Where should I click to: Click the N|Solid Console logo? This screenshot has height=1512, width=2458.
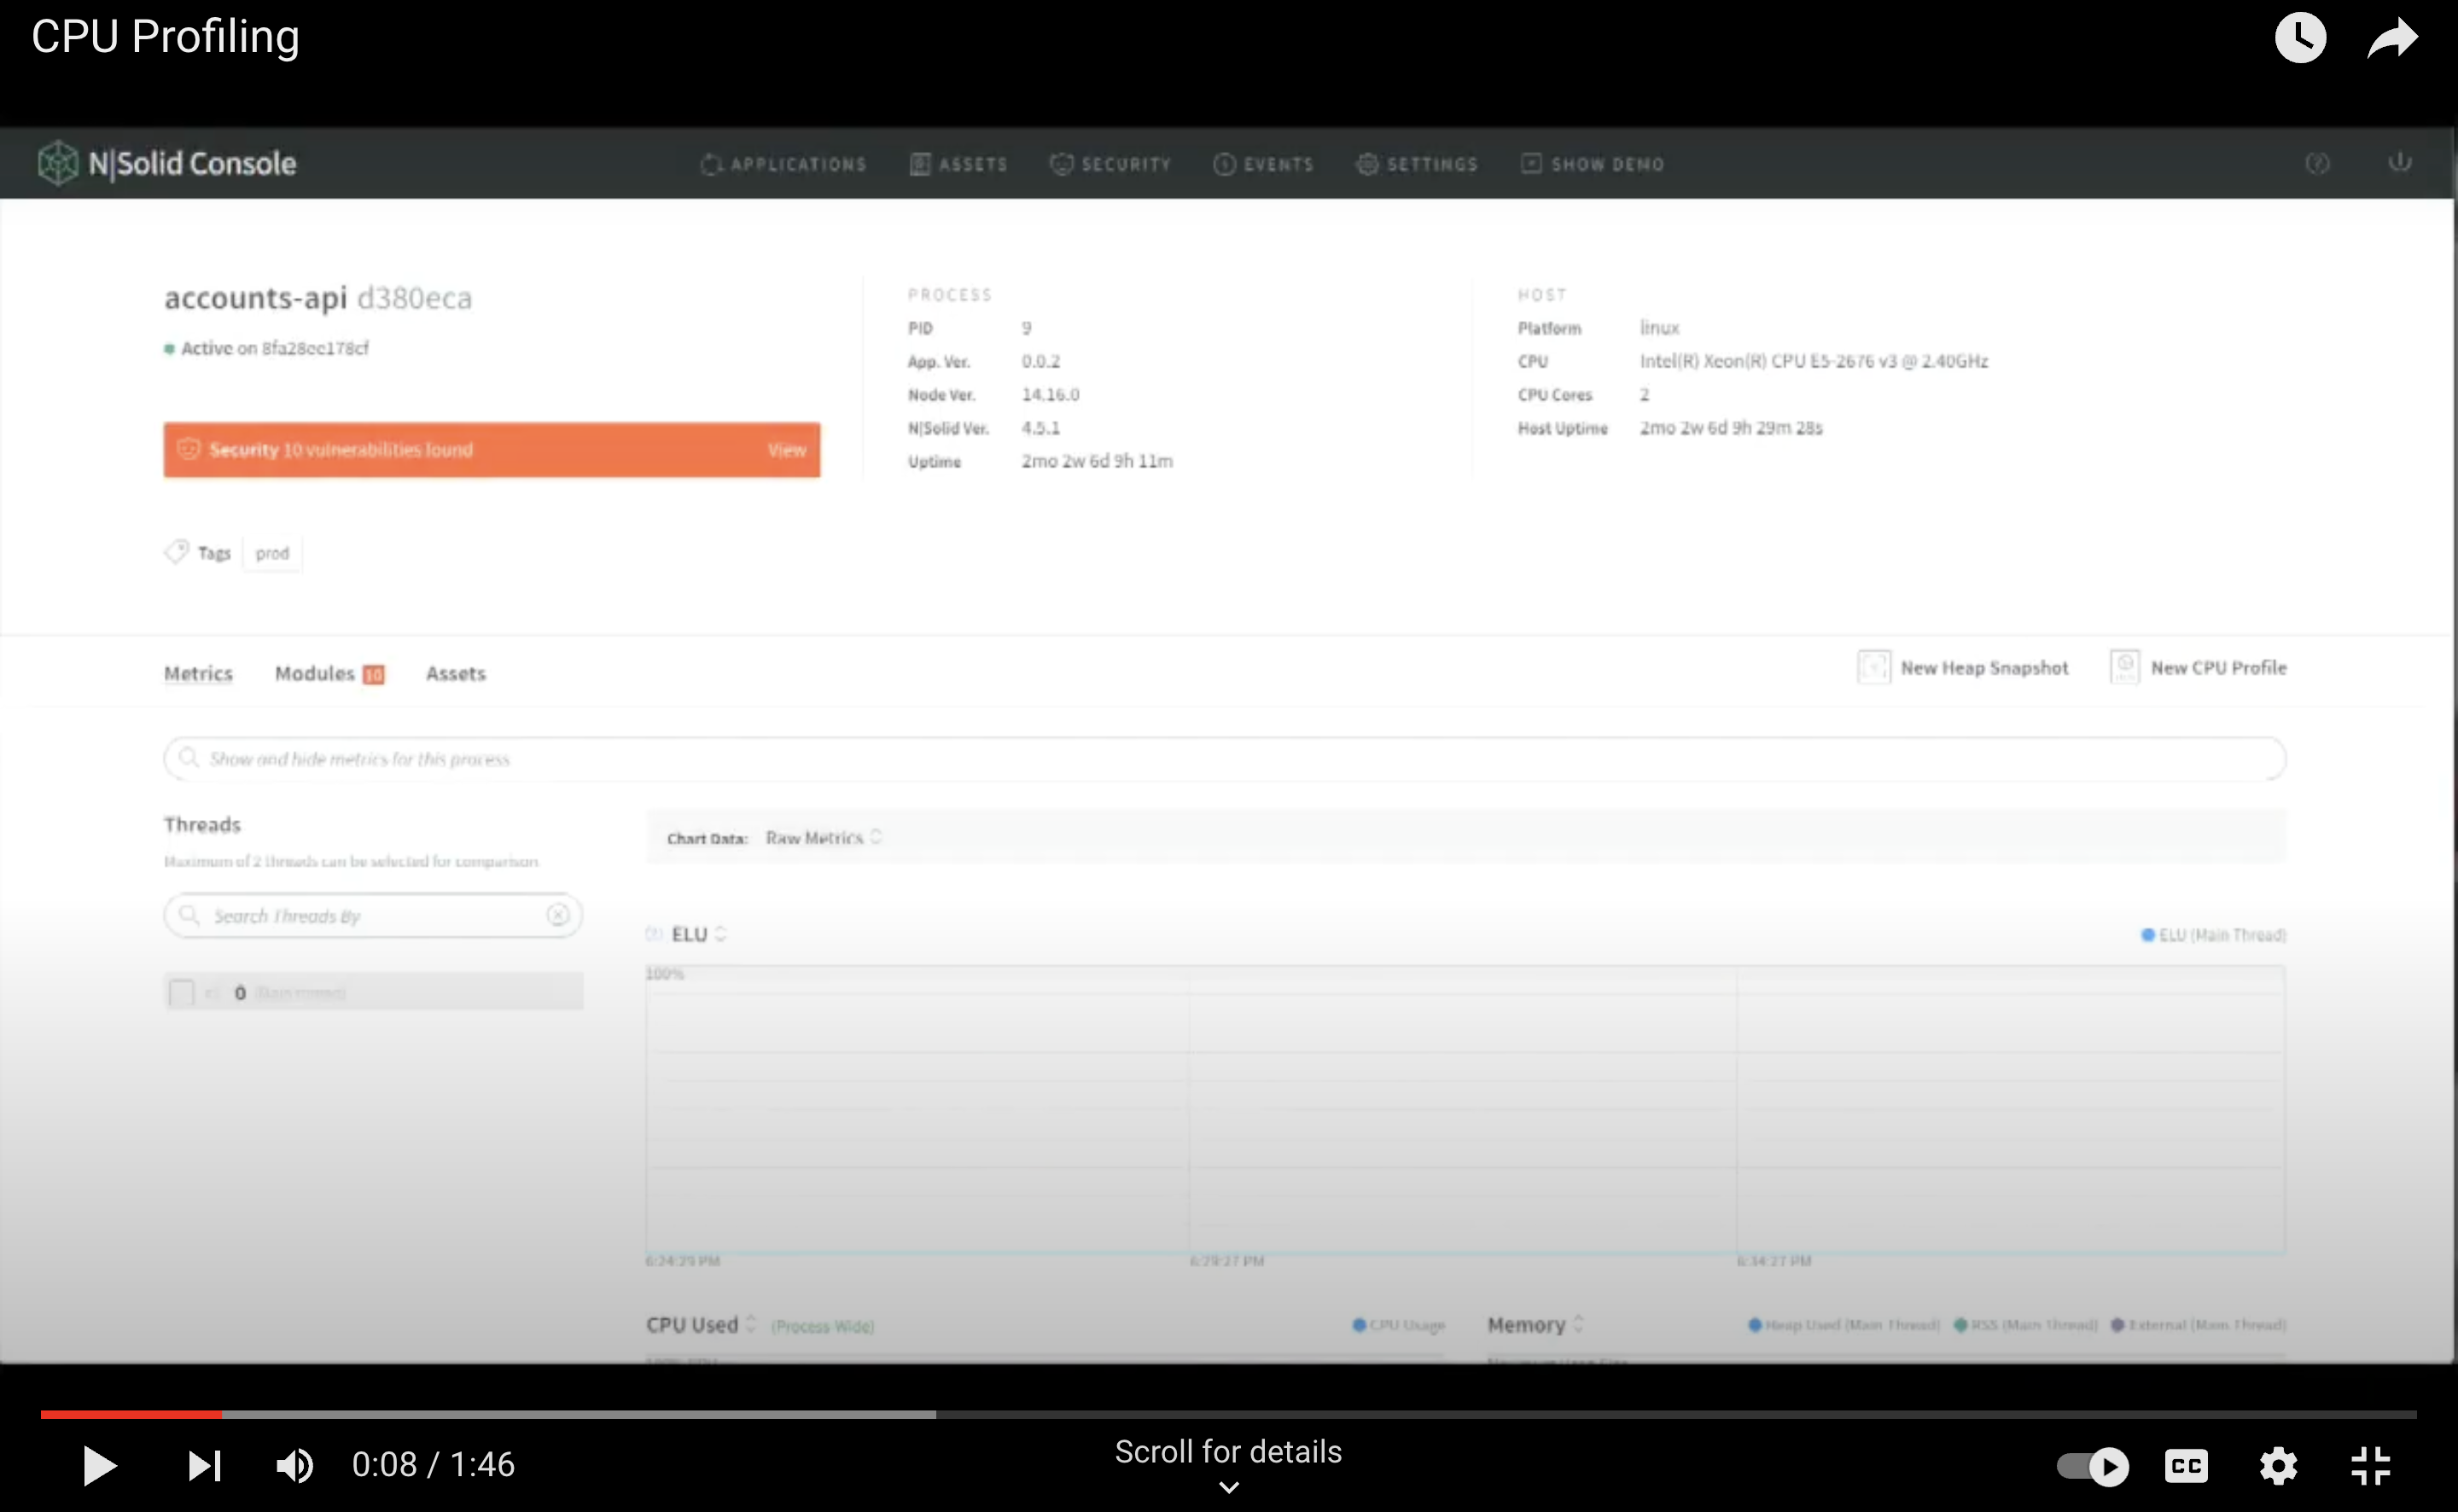[x=167, y=163]
